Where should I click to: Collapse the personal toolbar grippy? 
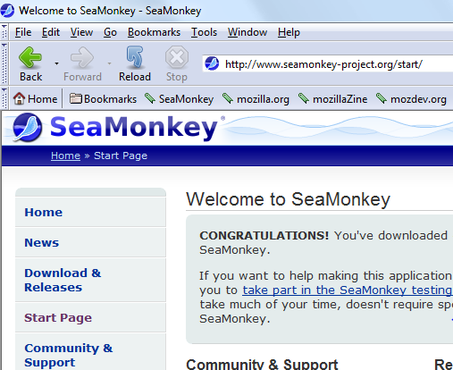(x=4, y=98)
